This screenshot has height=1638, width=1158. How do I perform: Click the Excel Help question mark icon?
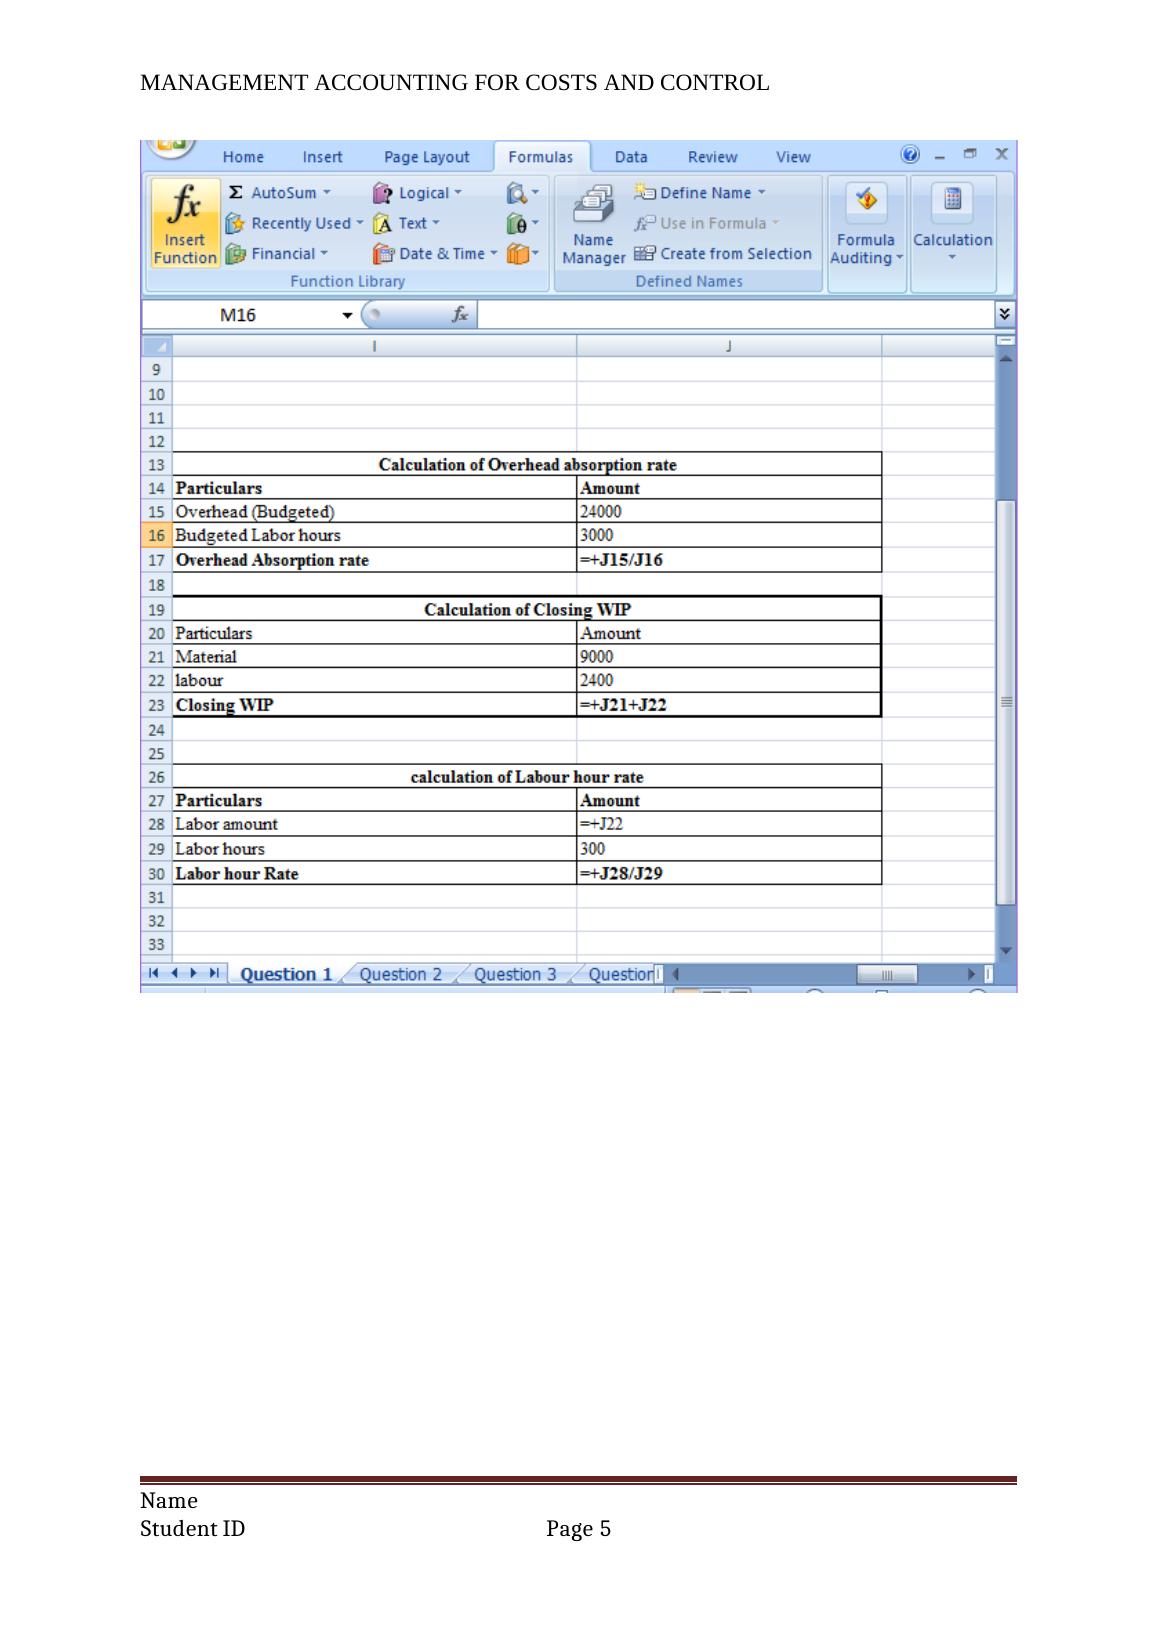click(x=910, y=155)
